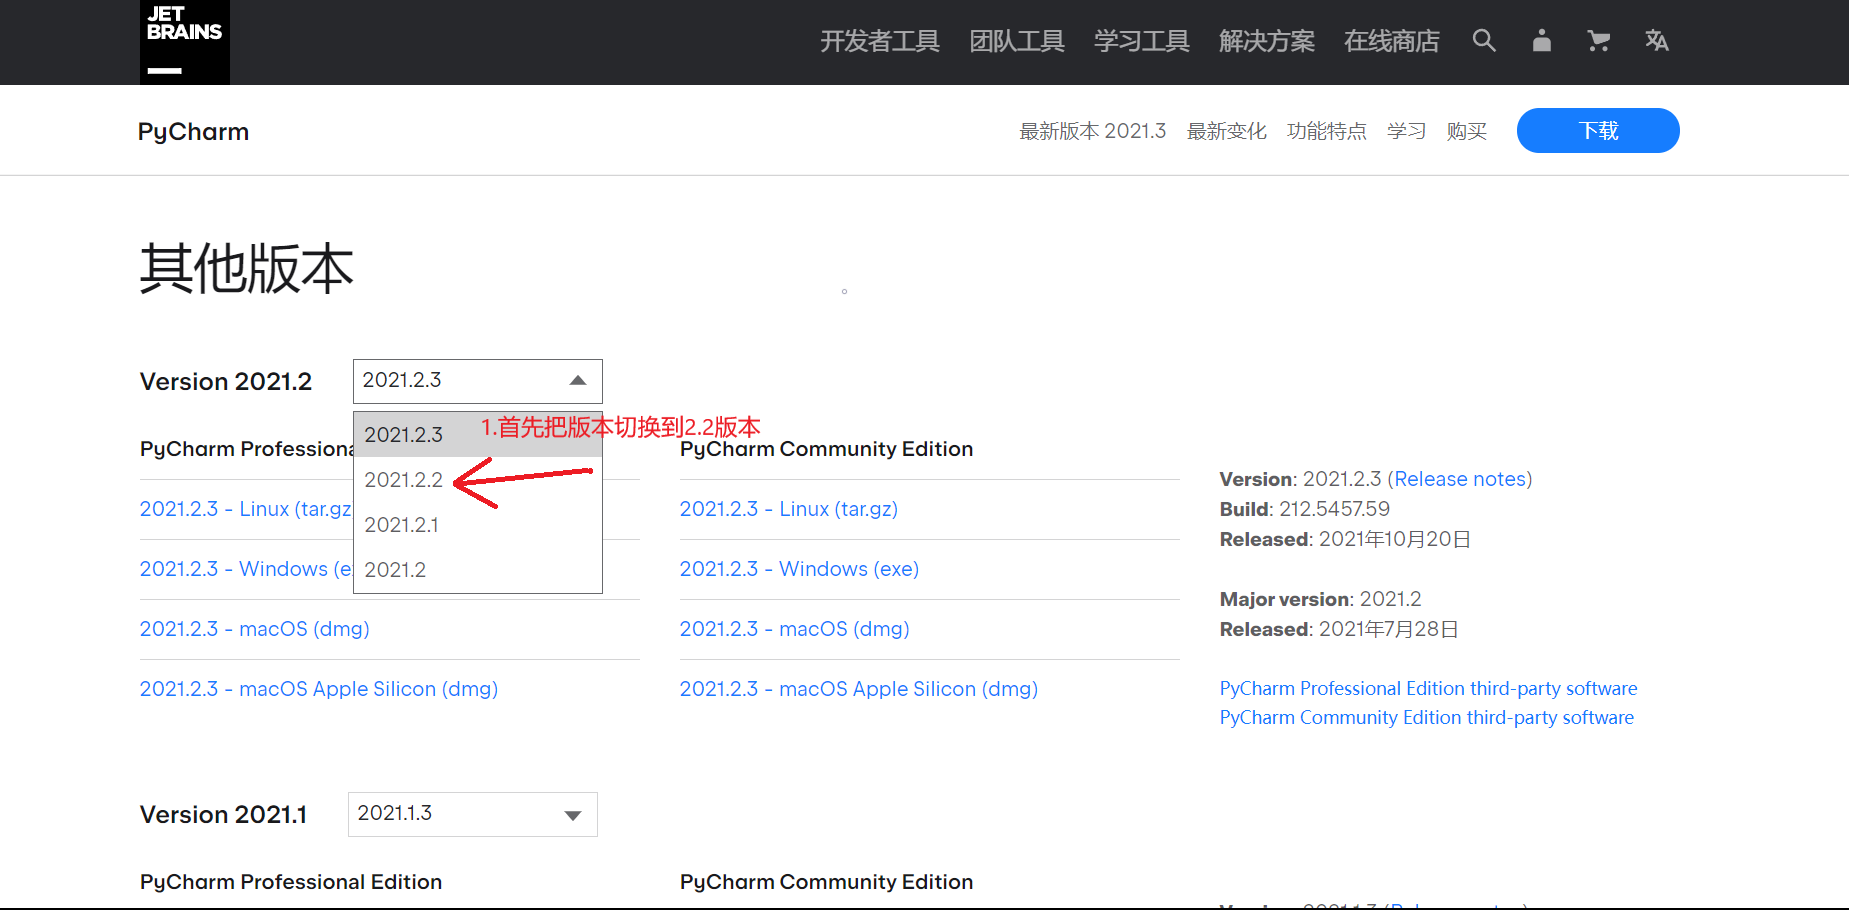
Task: Open the 学习 page link
Action: (x=1407, y=131)
